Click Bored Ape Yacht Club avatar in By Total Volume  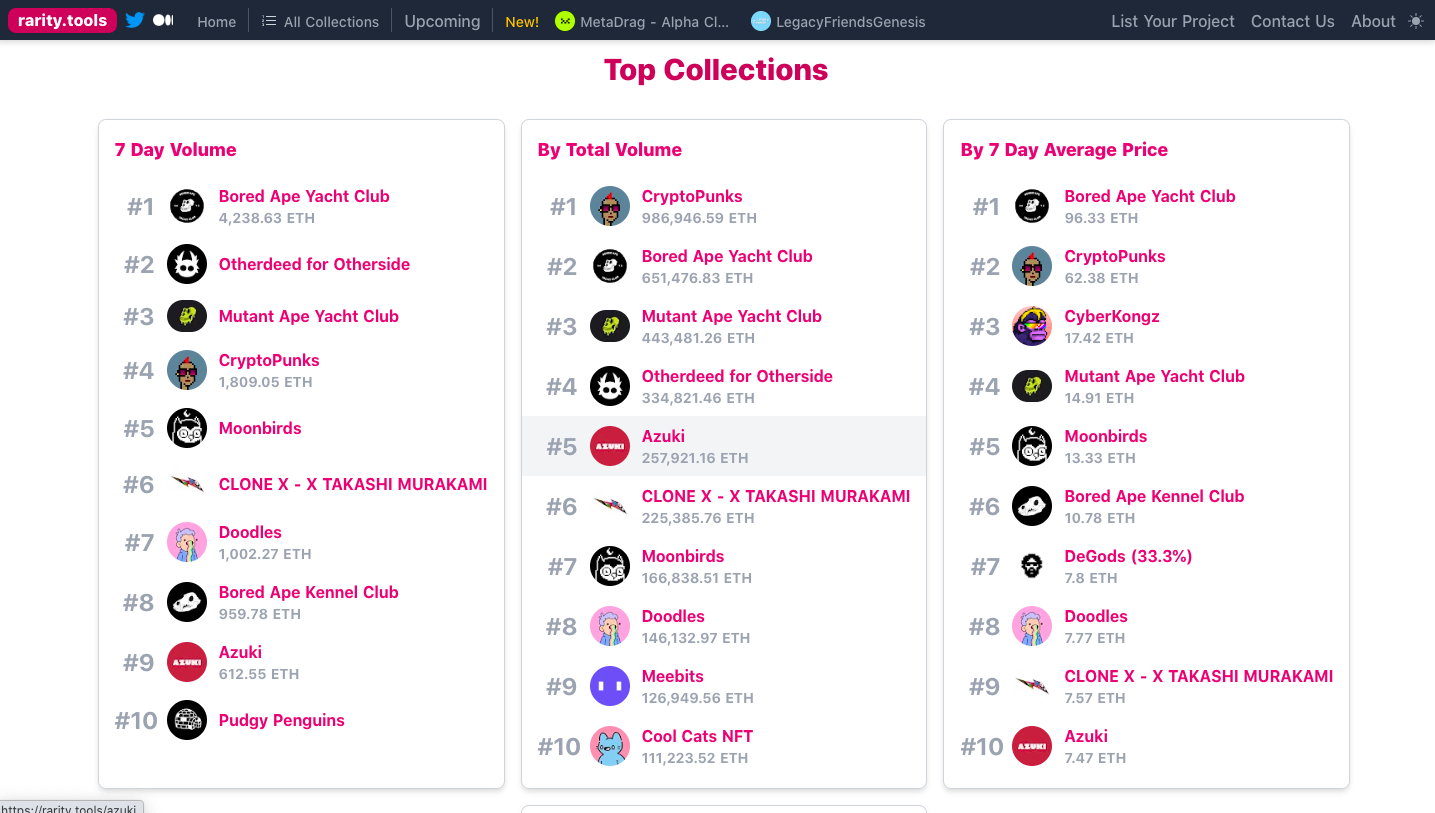point(610,266)
